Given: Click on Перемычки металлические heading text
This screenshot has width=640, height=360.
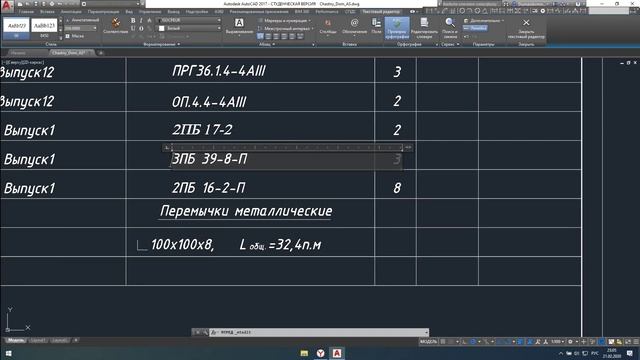Looking at the screenshot, I should tap(246, 211).
